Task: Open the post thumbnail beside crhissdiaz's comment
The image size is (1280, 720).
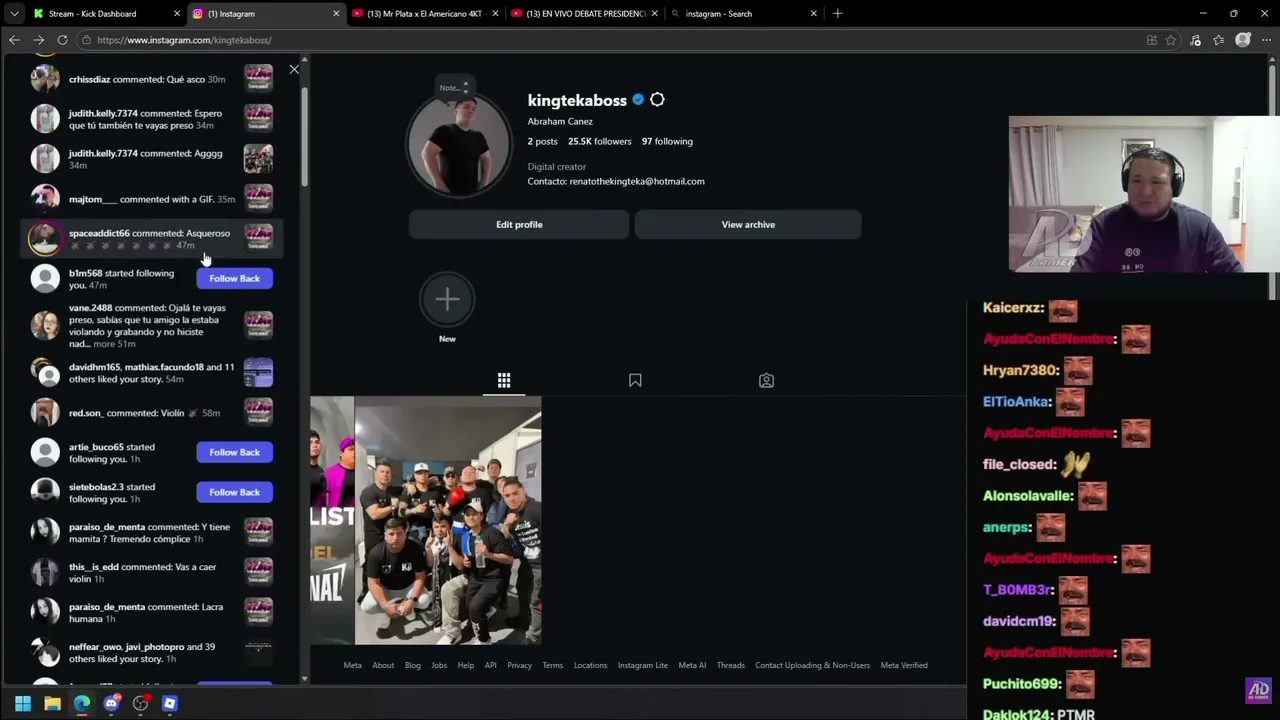Action: [258, 78]
